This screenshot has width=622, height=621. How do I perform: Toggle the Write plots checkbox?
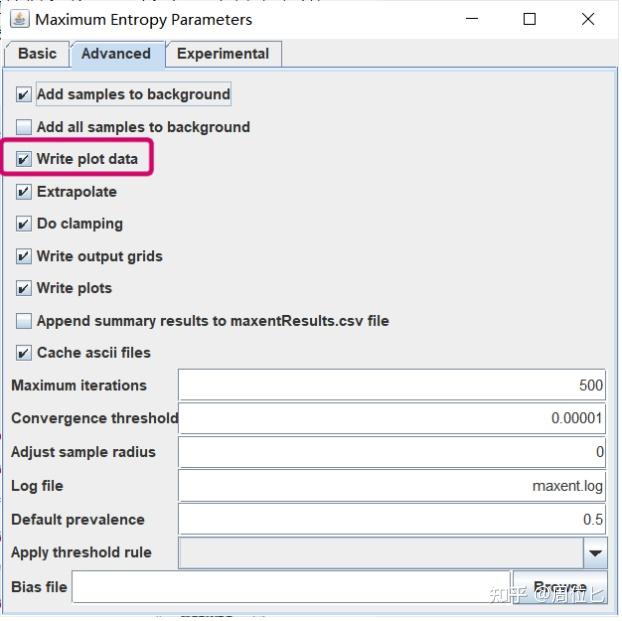(24, 288)
